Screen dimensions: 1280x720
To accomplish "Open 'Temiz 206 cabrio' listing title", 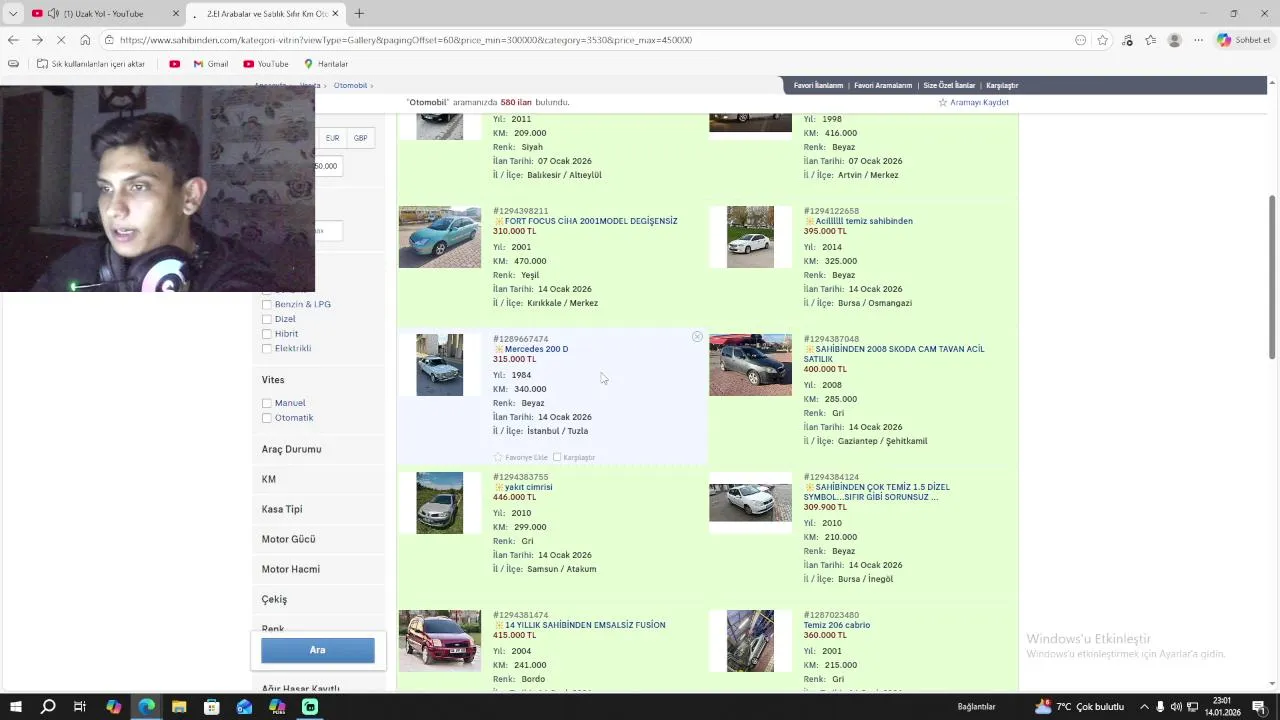I will tap(837, 625).
